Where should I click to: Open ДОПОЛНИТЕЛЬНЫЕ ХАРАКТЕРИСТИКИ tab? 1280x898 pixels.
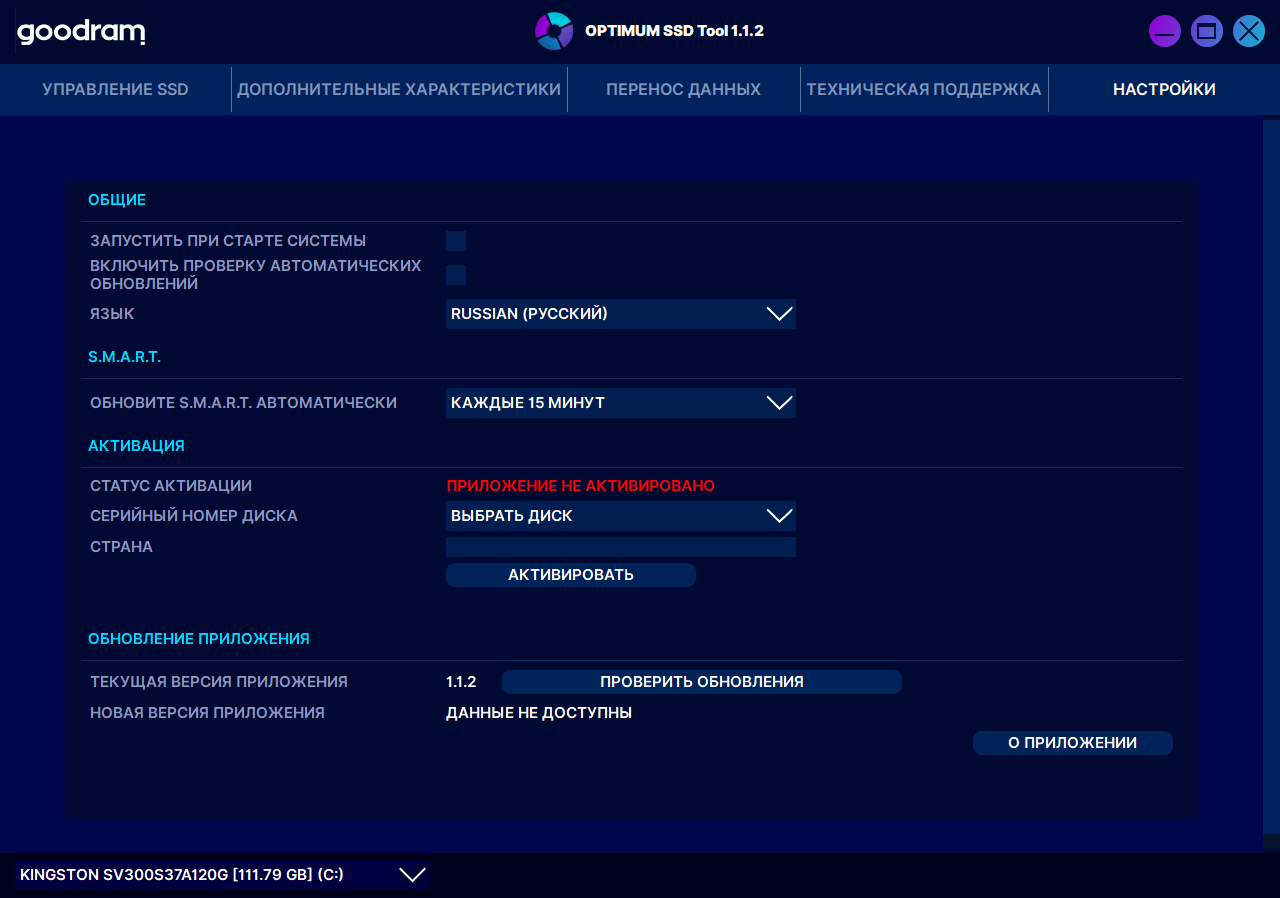pos(399,89)
